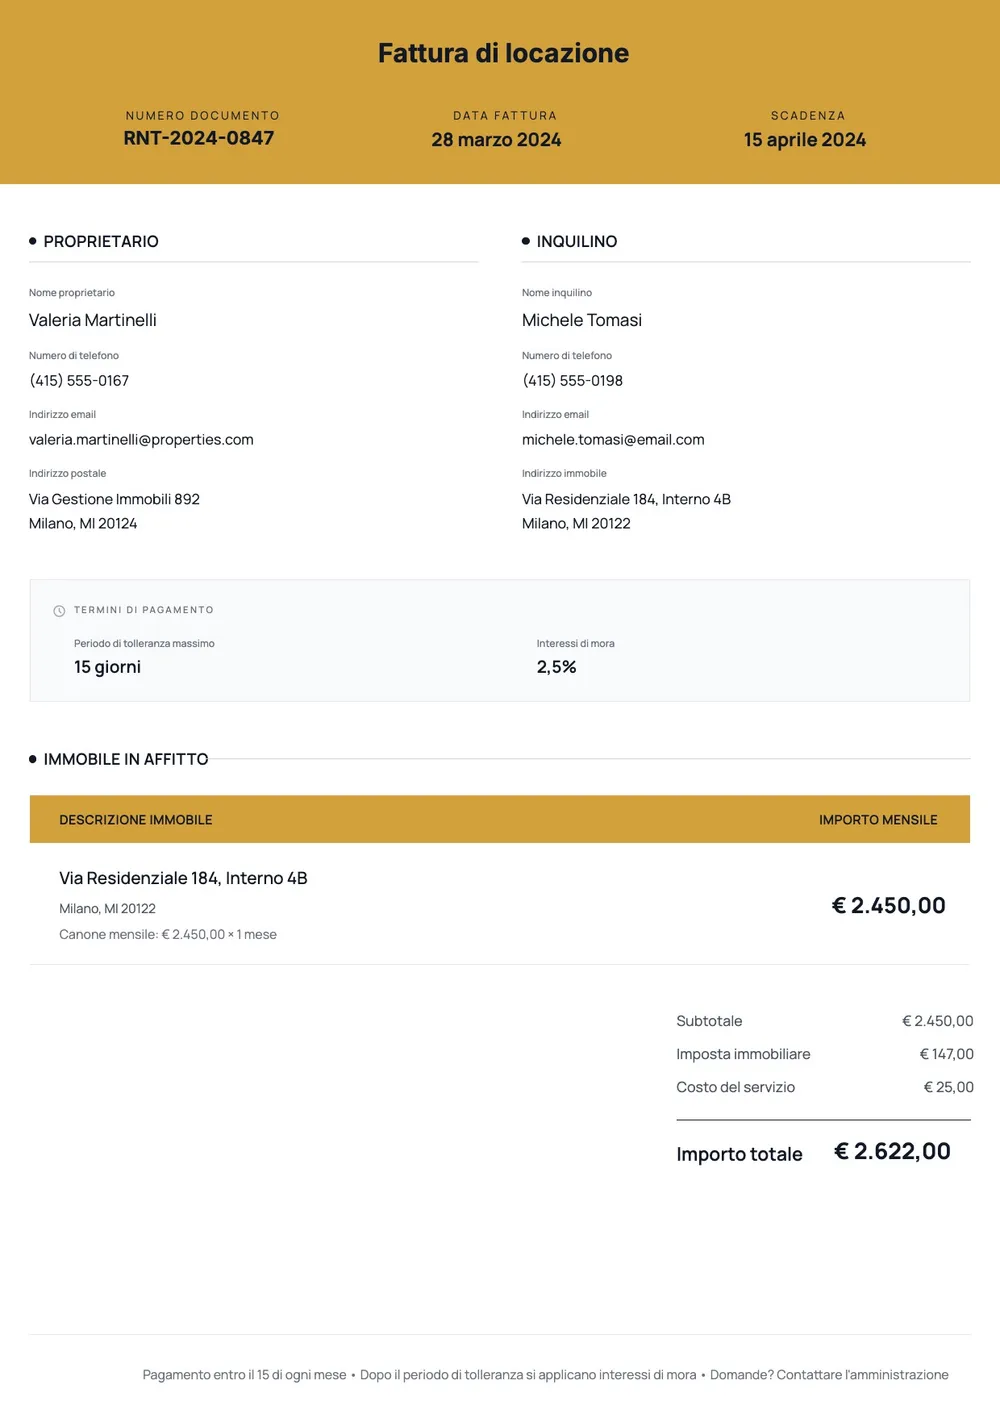Click the IMPORTO MENSILE column header
This screenshot has width=1000, height=1415.
pos(878,820)
